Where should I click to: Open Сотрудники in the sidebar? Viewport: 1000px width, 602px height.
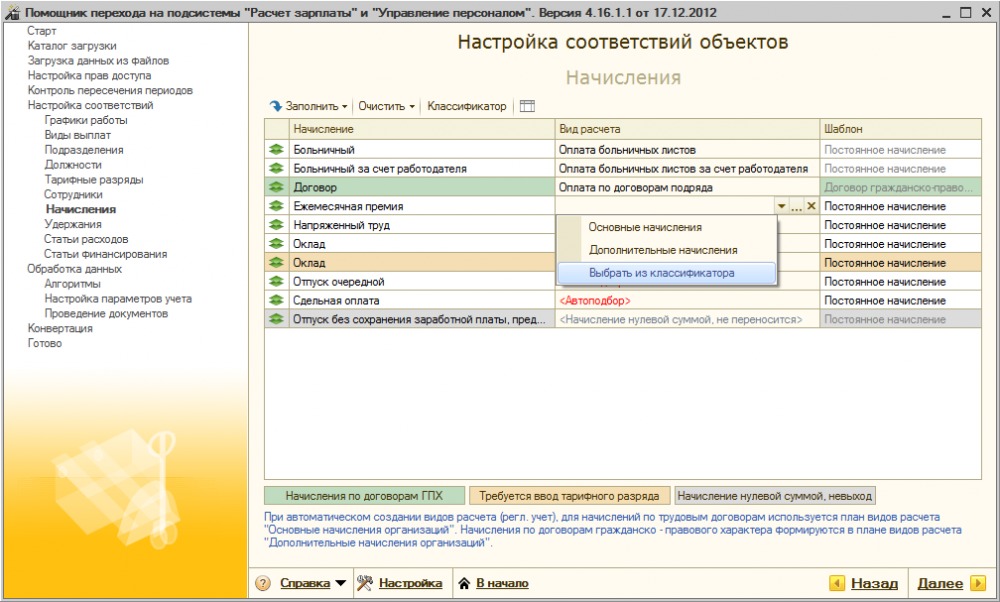click(73, 195)
